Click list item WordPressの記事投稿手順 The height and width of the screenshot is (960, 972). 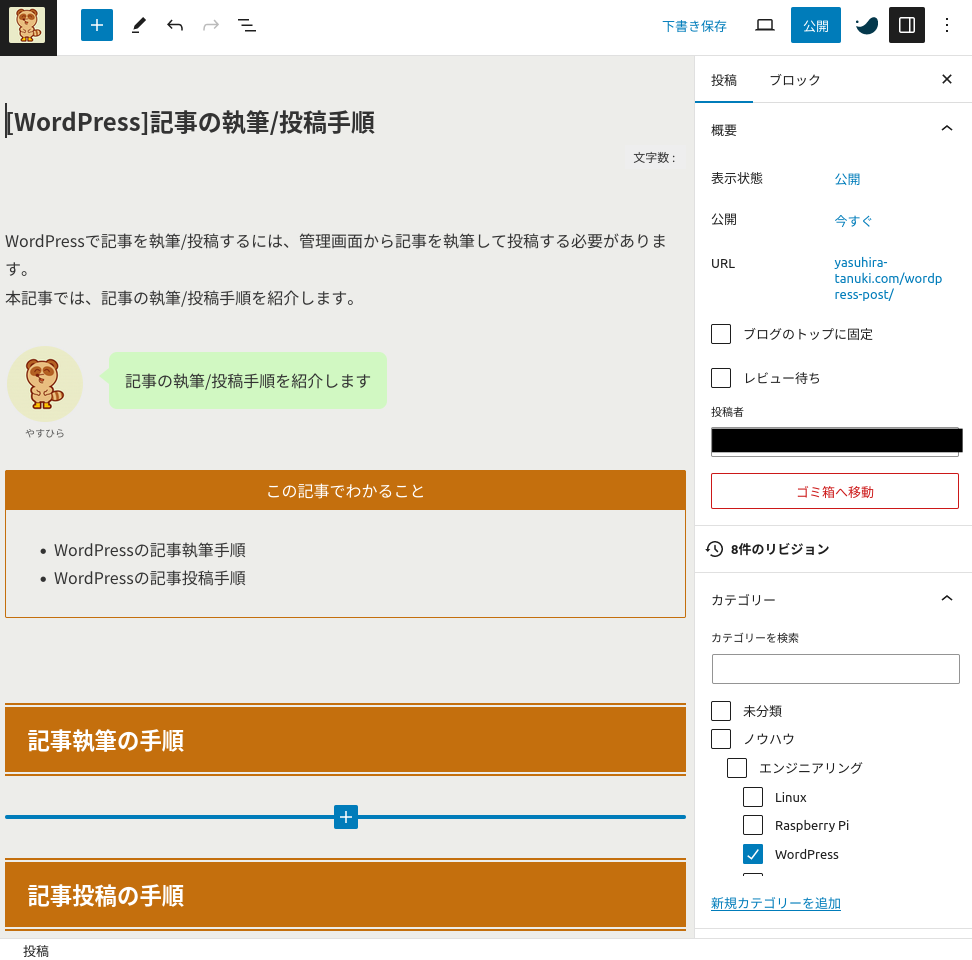point(150,578)
